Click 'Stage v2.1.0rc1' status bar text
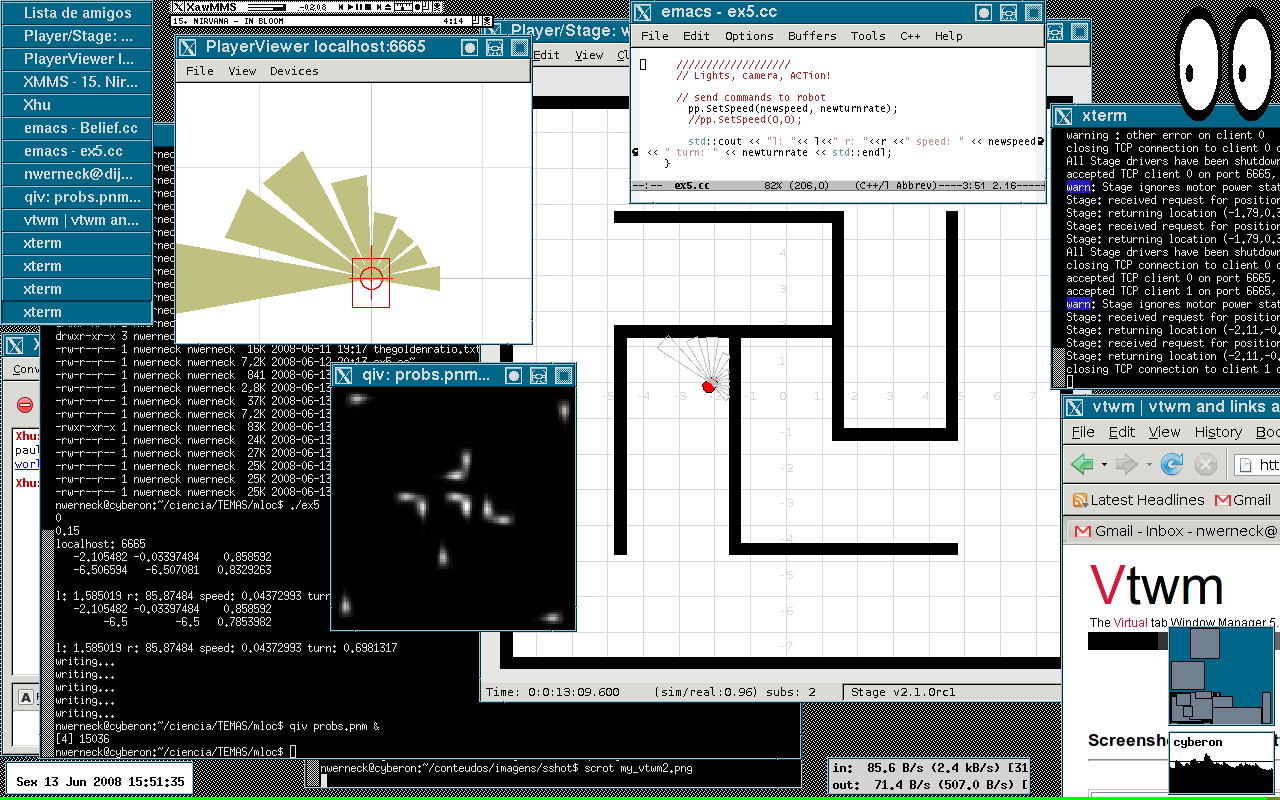 click(903, 692)
